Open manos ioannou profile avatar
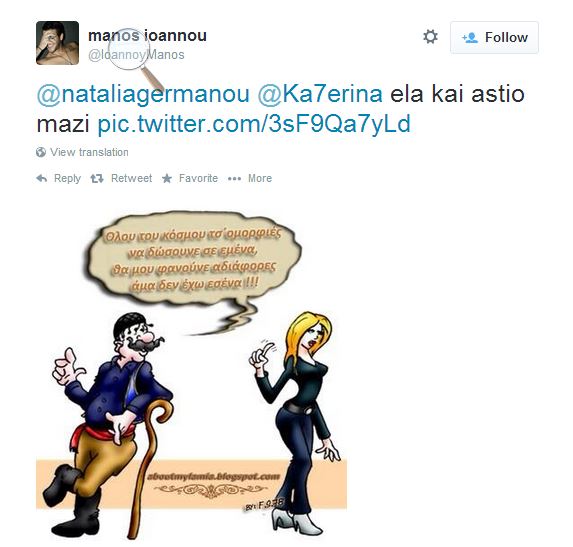The width and height of the screenshot is (573, 547). 57,43
